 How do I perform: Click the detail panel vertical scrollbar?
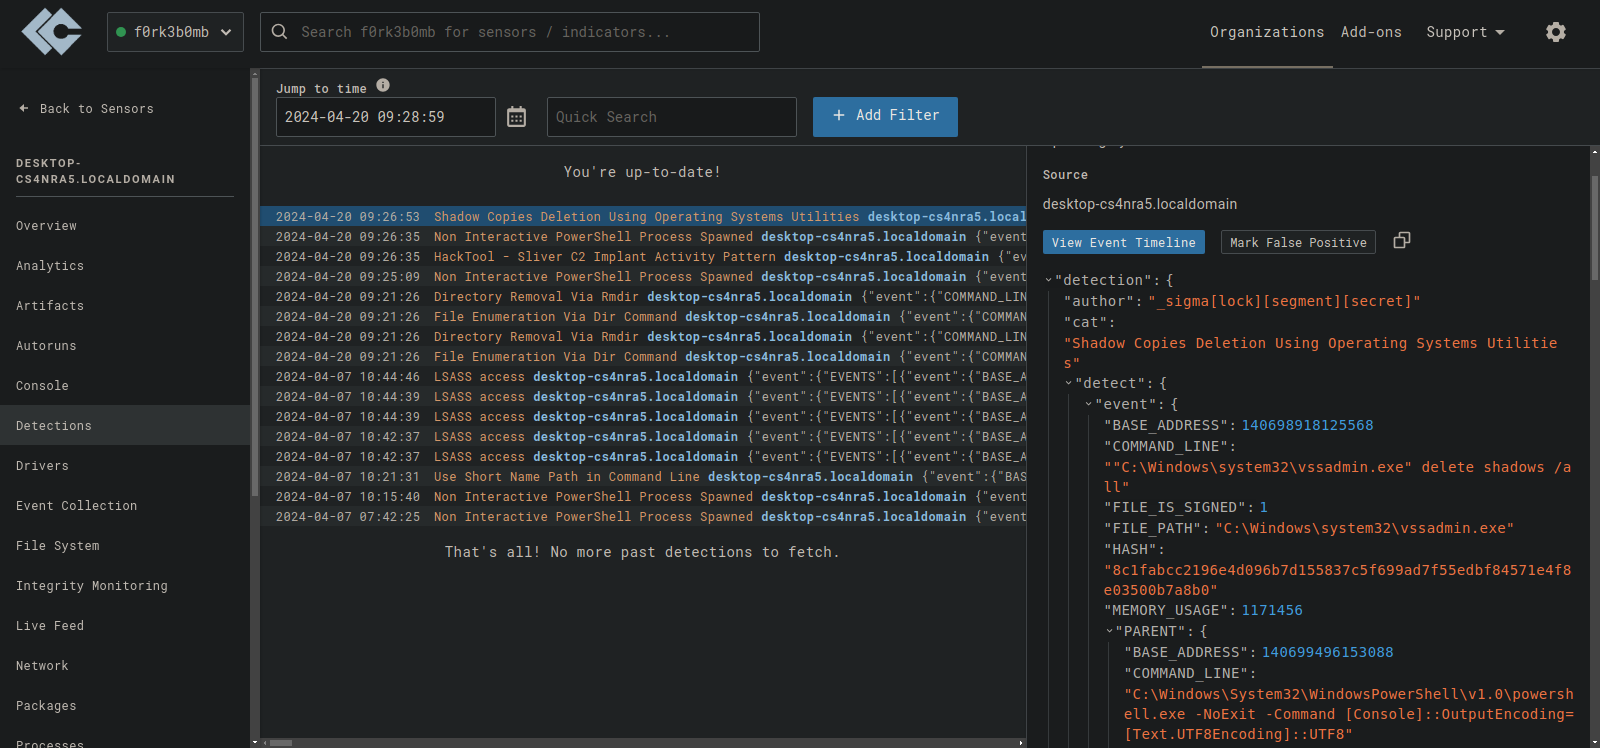click(x=1595, y=230)
